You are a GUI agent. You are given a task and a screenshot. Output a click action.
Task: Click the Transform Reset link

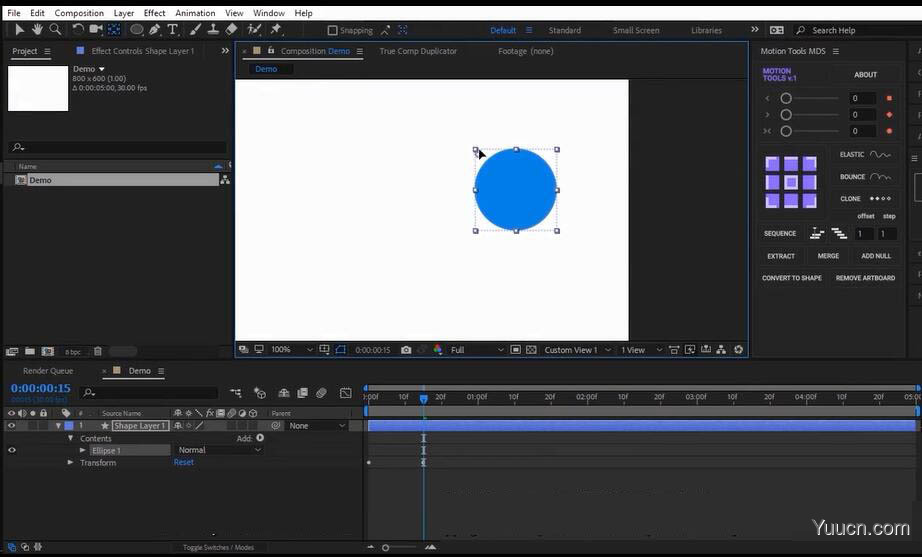(x=183, y=462)
